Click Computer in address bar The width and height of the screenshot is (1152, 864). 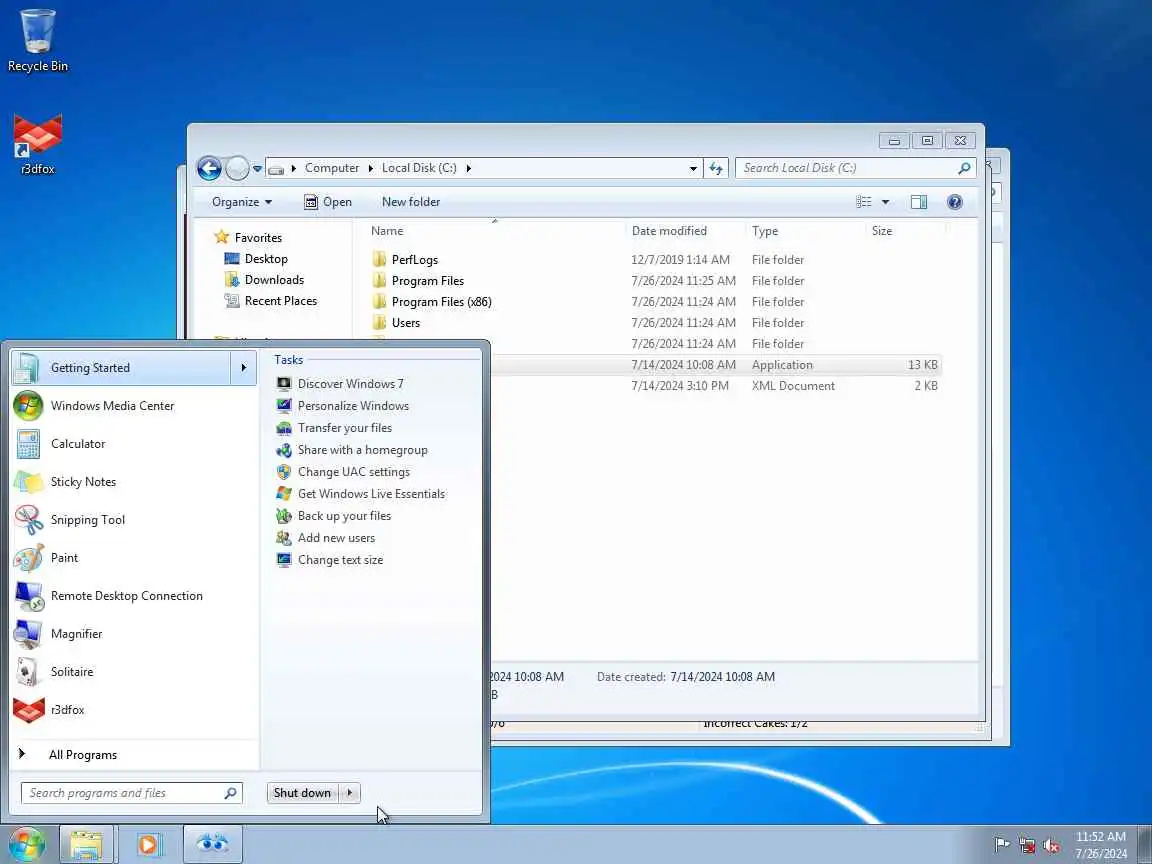point(332,168)
